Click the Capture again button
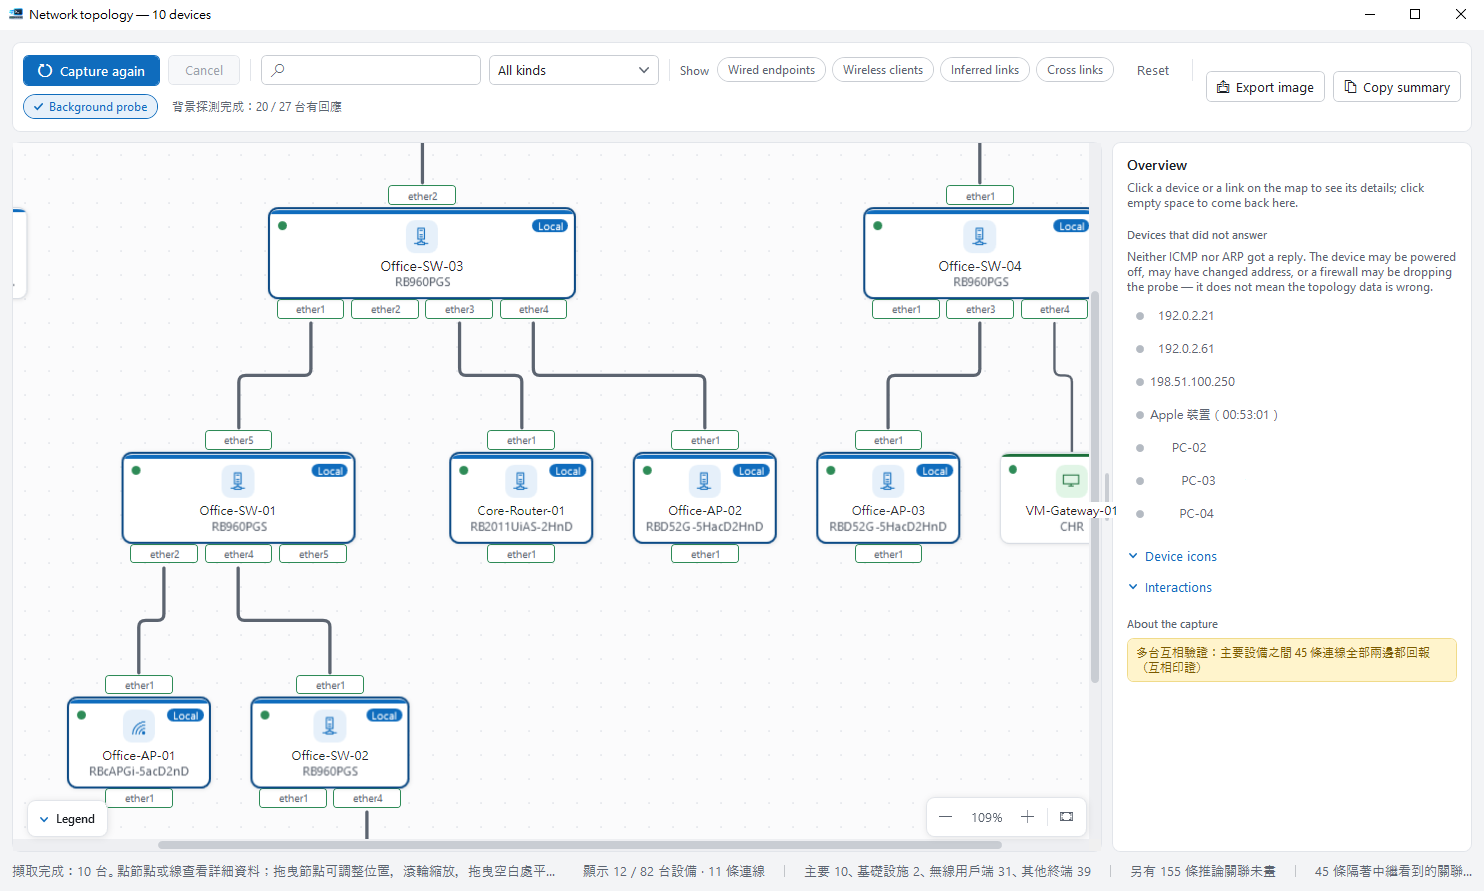The height and width of the screenshot is (891, 1484). point(91,71)
